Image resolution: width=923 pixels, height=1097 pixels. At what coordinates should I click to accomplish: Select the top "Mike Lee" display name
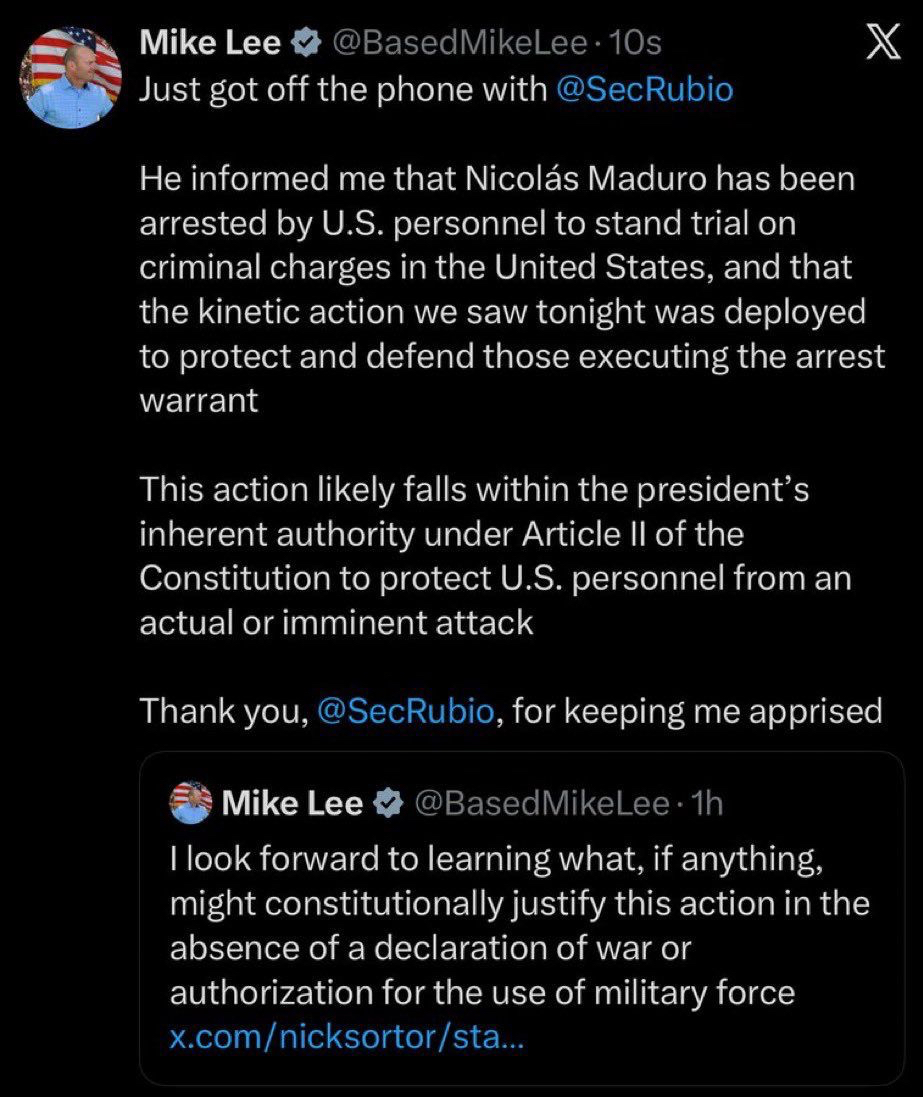210,42
